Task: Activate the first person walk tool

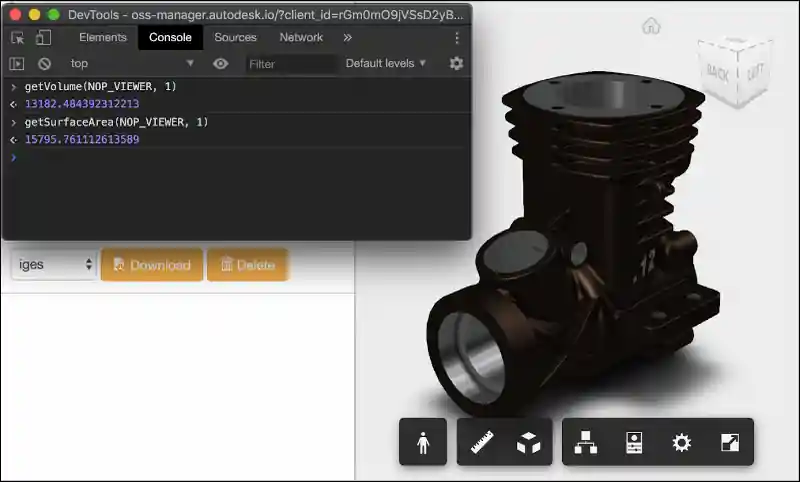Action: (x=423, y=442)
